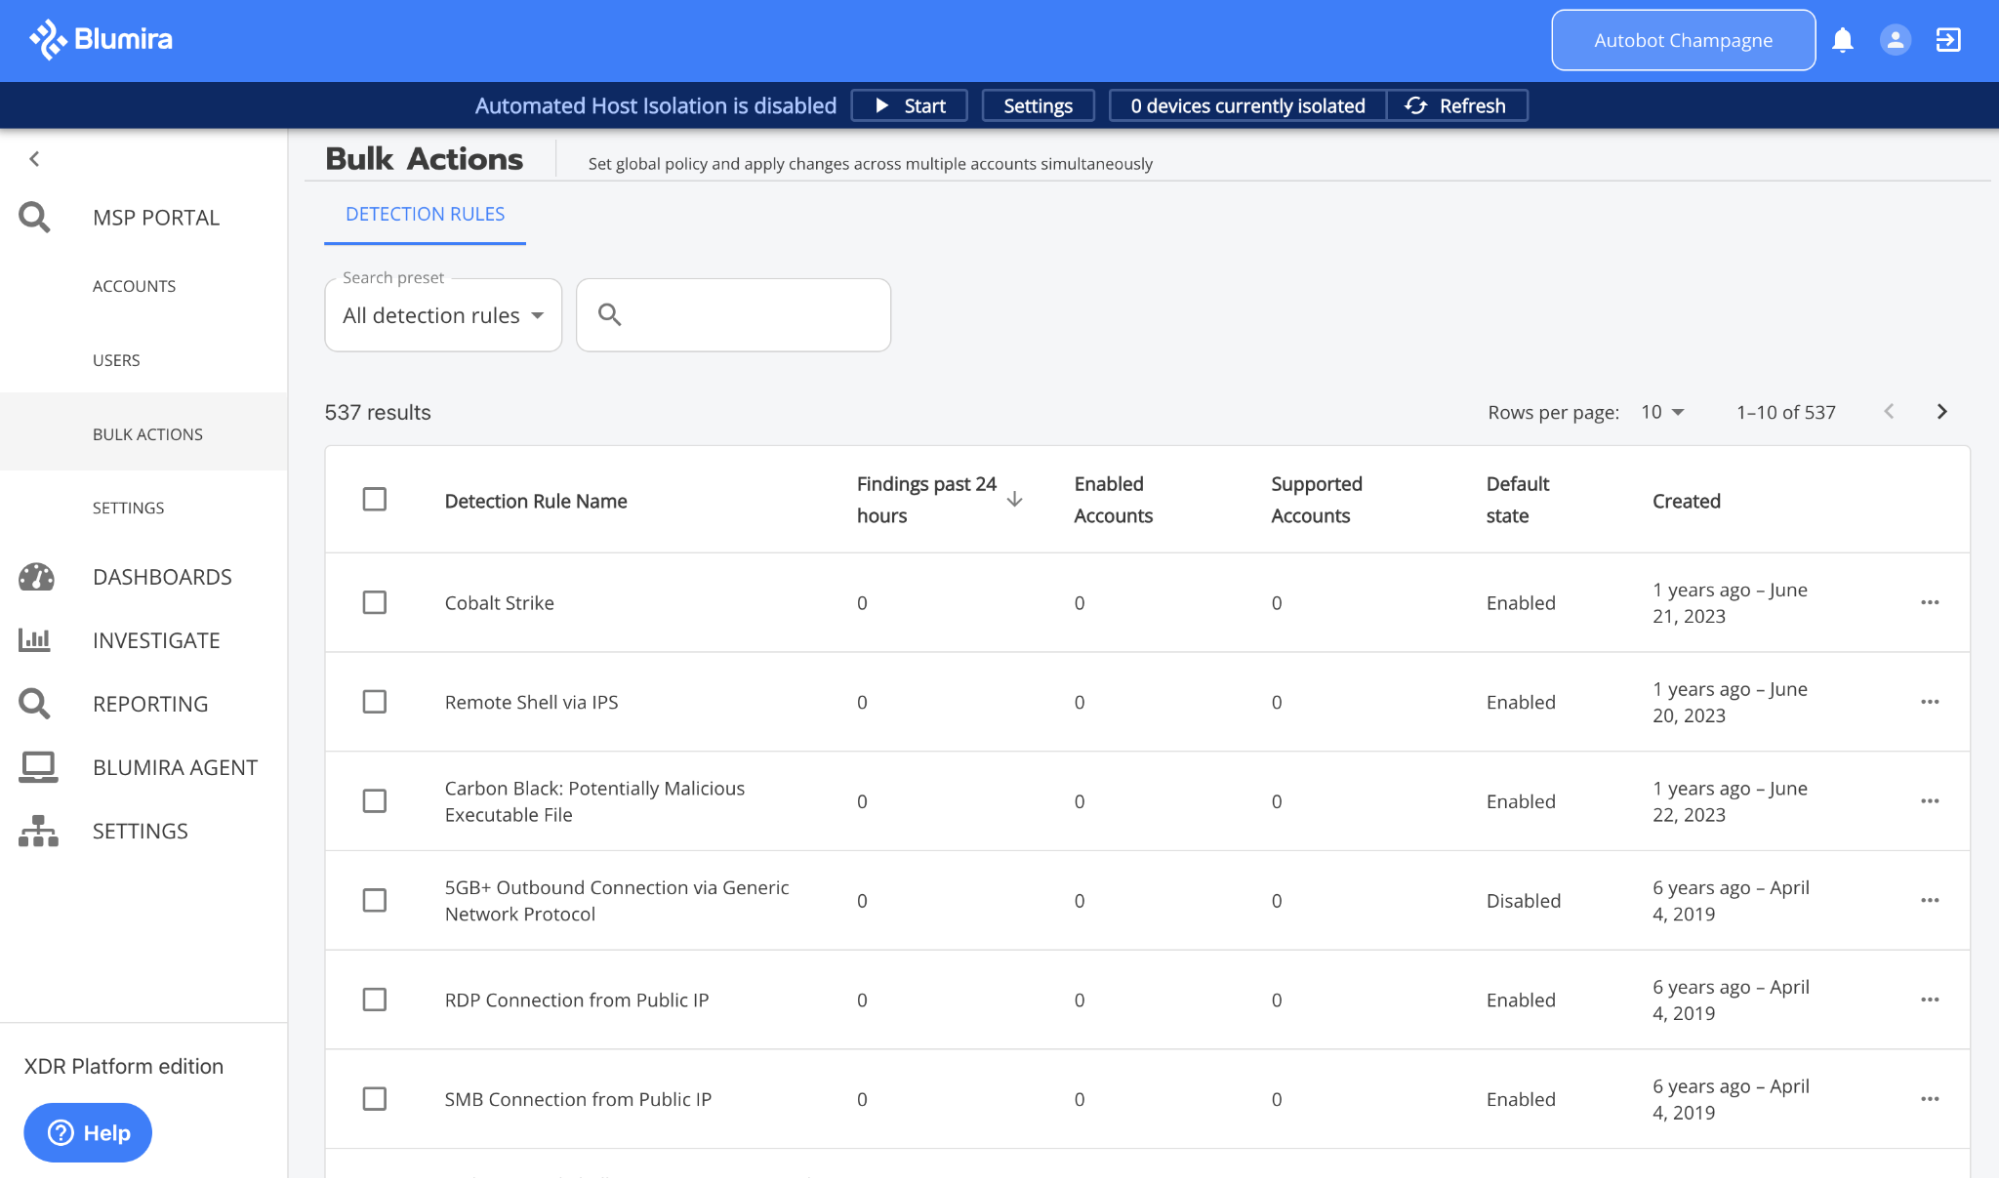Click Start to enable Automated Host Isolation
The width and height of the screenshot is (1999, 1179).
[909, 105]
